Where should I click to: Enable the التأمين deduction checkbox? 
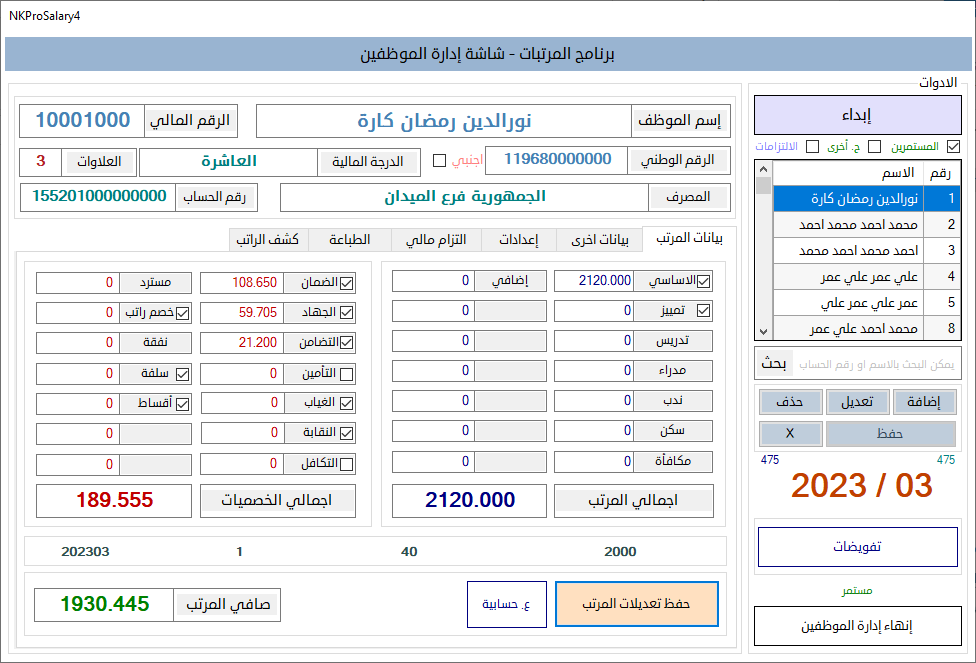pyautogui.click(x=347, y=374)
